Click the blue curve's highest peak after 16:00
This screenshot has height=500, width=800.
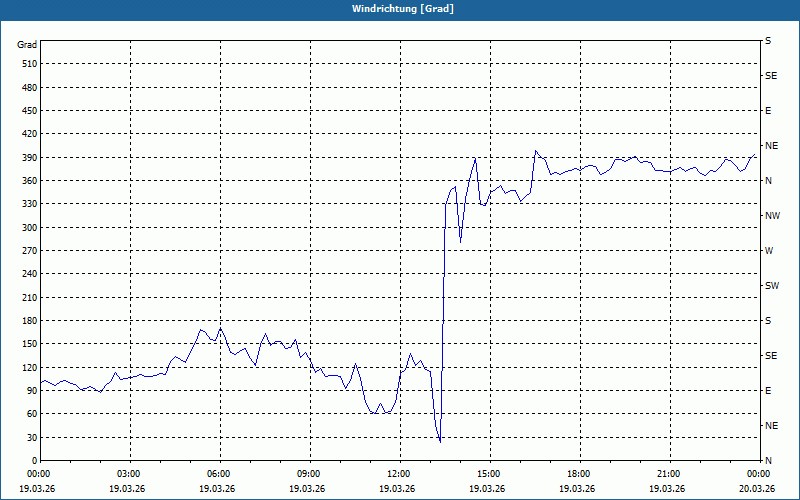point(536,151)
